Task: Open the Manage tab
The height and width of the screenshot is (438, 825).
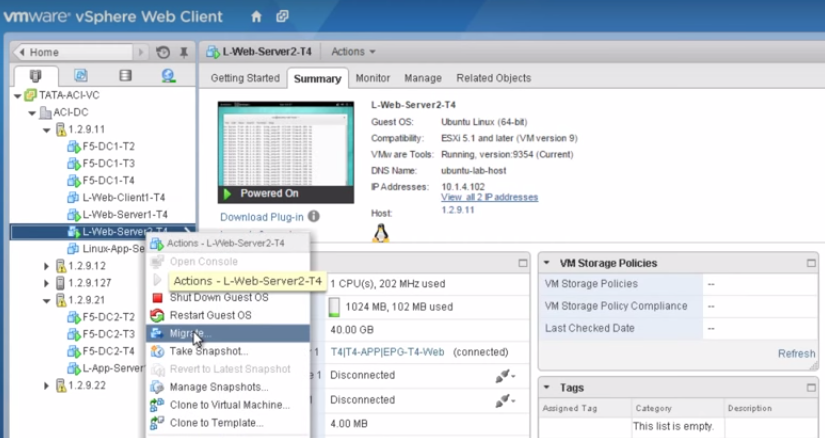Action: (423, 78)
